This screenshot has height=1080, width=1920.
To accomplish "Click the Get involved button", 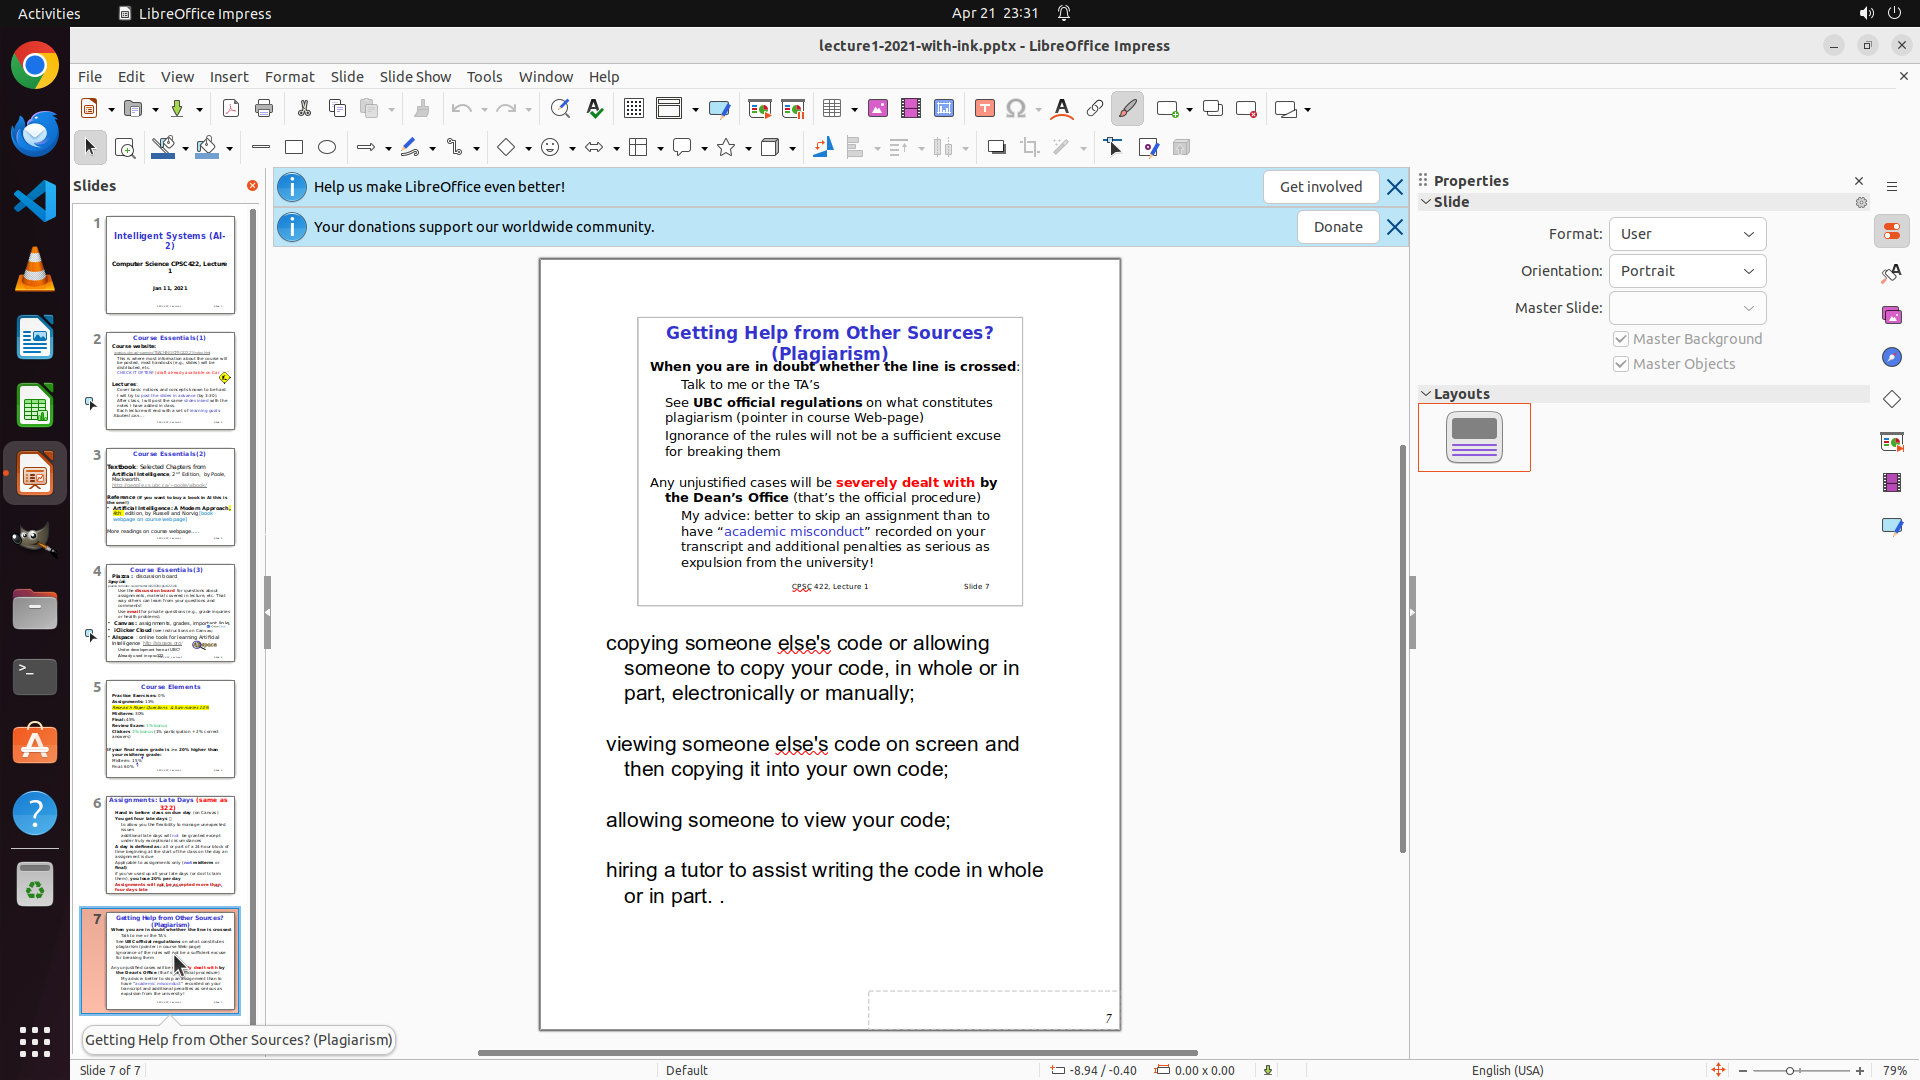I will (x=1320, y=187).
